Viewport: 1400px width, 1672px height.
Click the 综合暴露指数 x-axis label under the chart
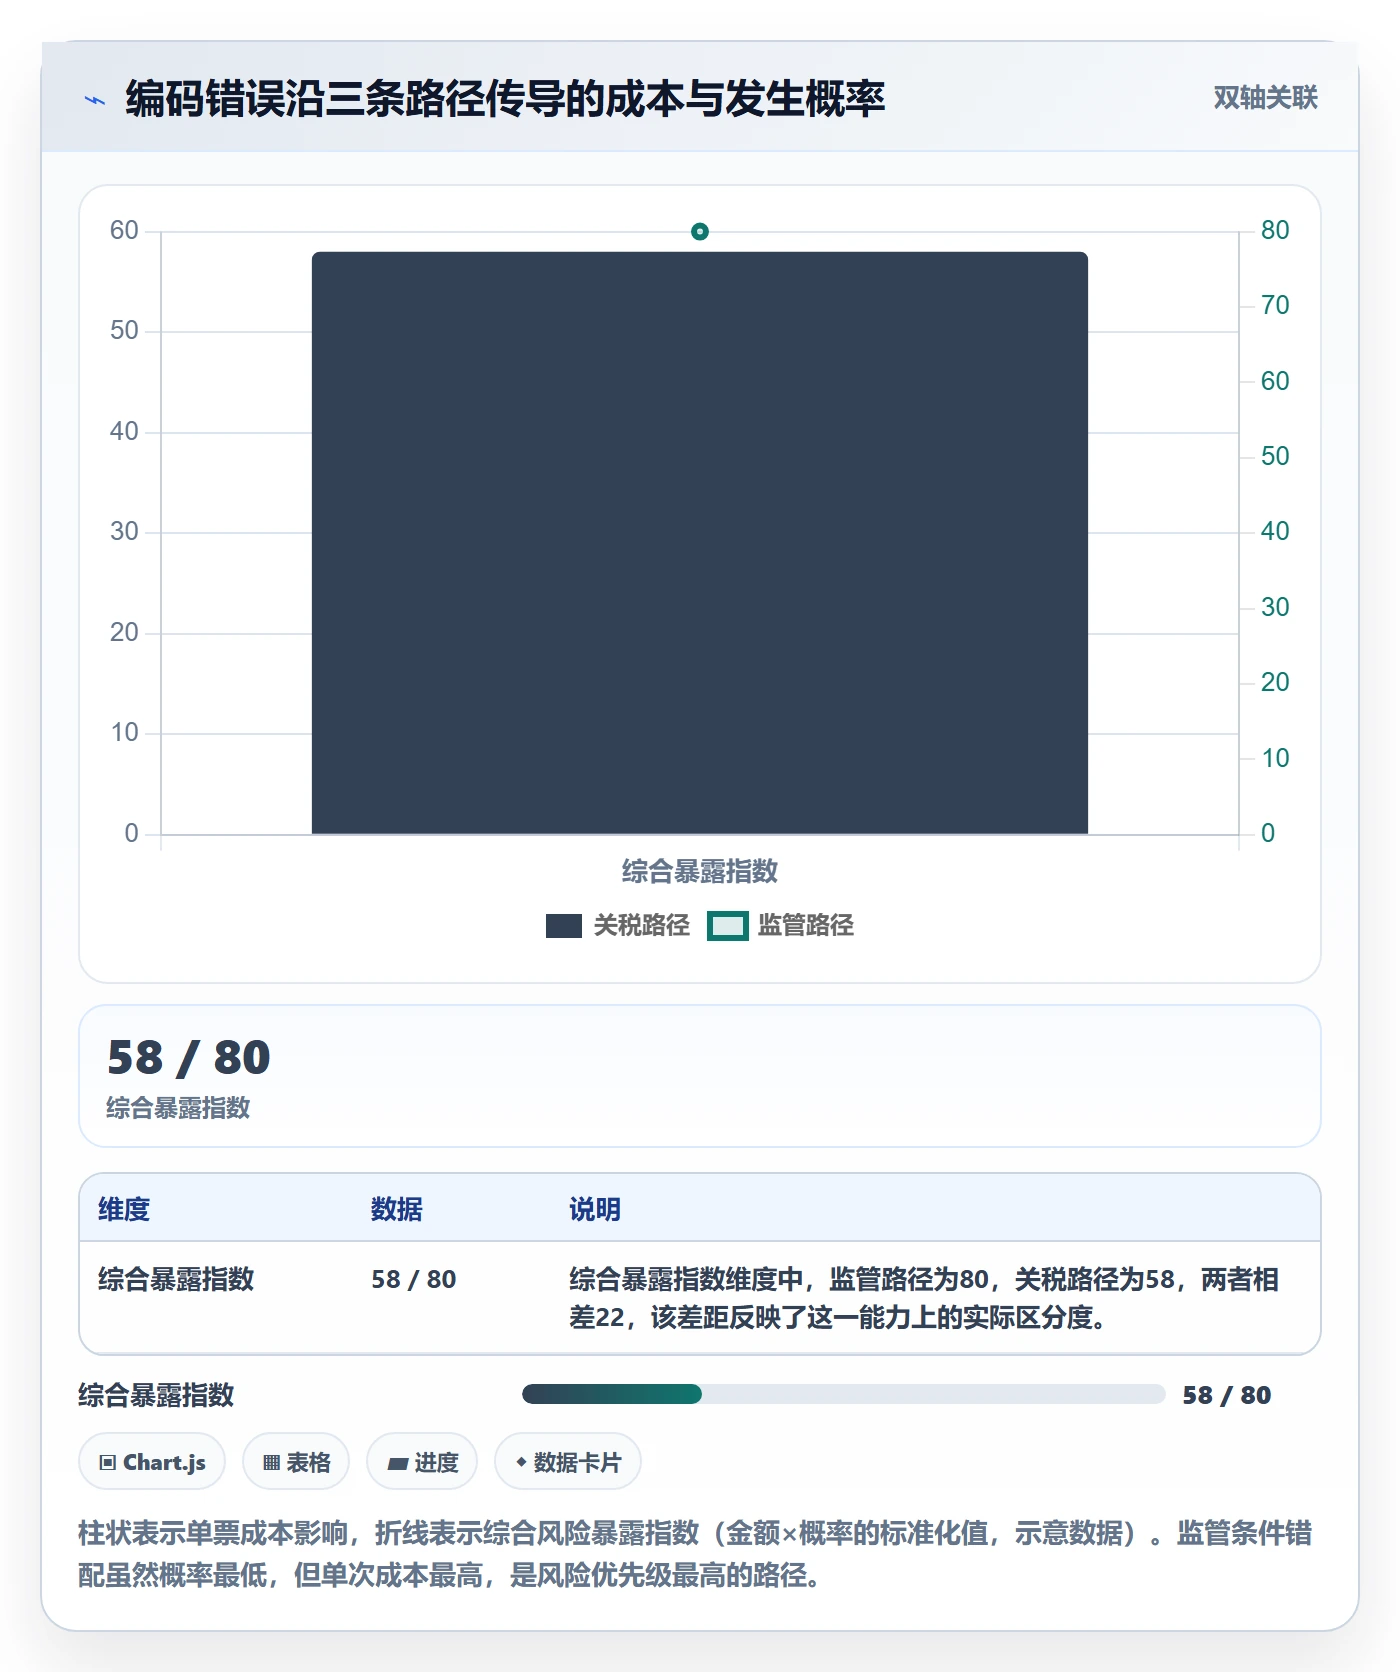pos(700,871)
